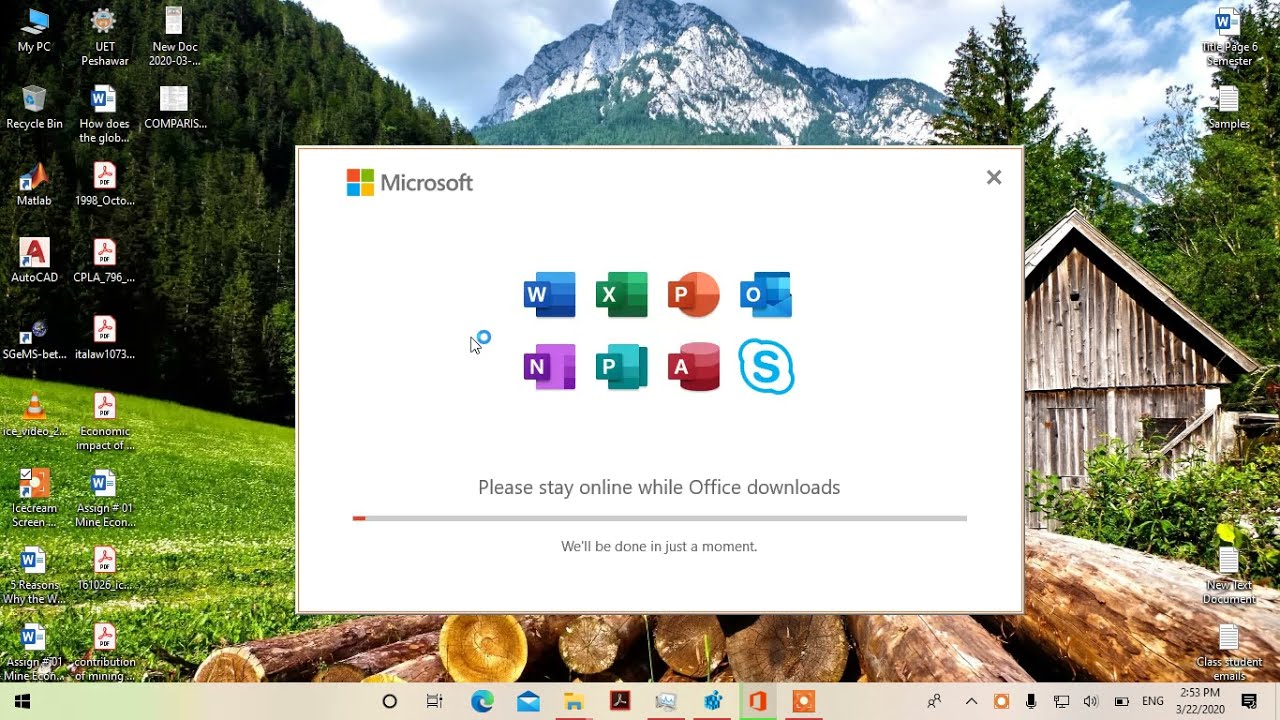
Task: Select the SGeMS-bet... desktop shortcut
Action: tap(34, 339)
